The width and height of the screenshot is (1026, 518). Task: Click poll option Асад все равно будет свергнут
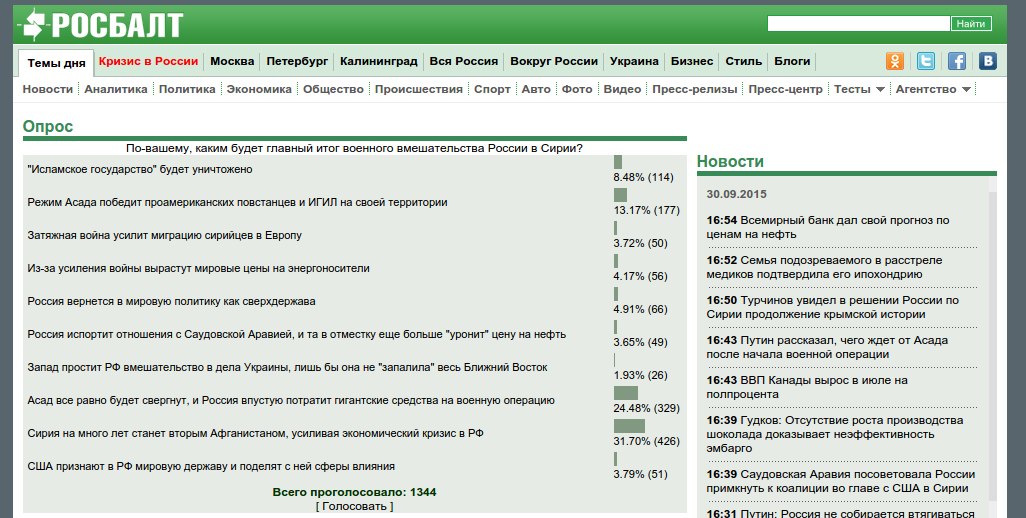(x=291, y=400)
